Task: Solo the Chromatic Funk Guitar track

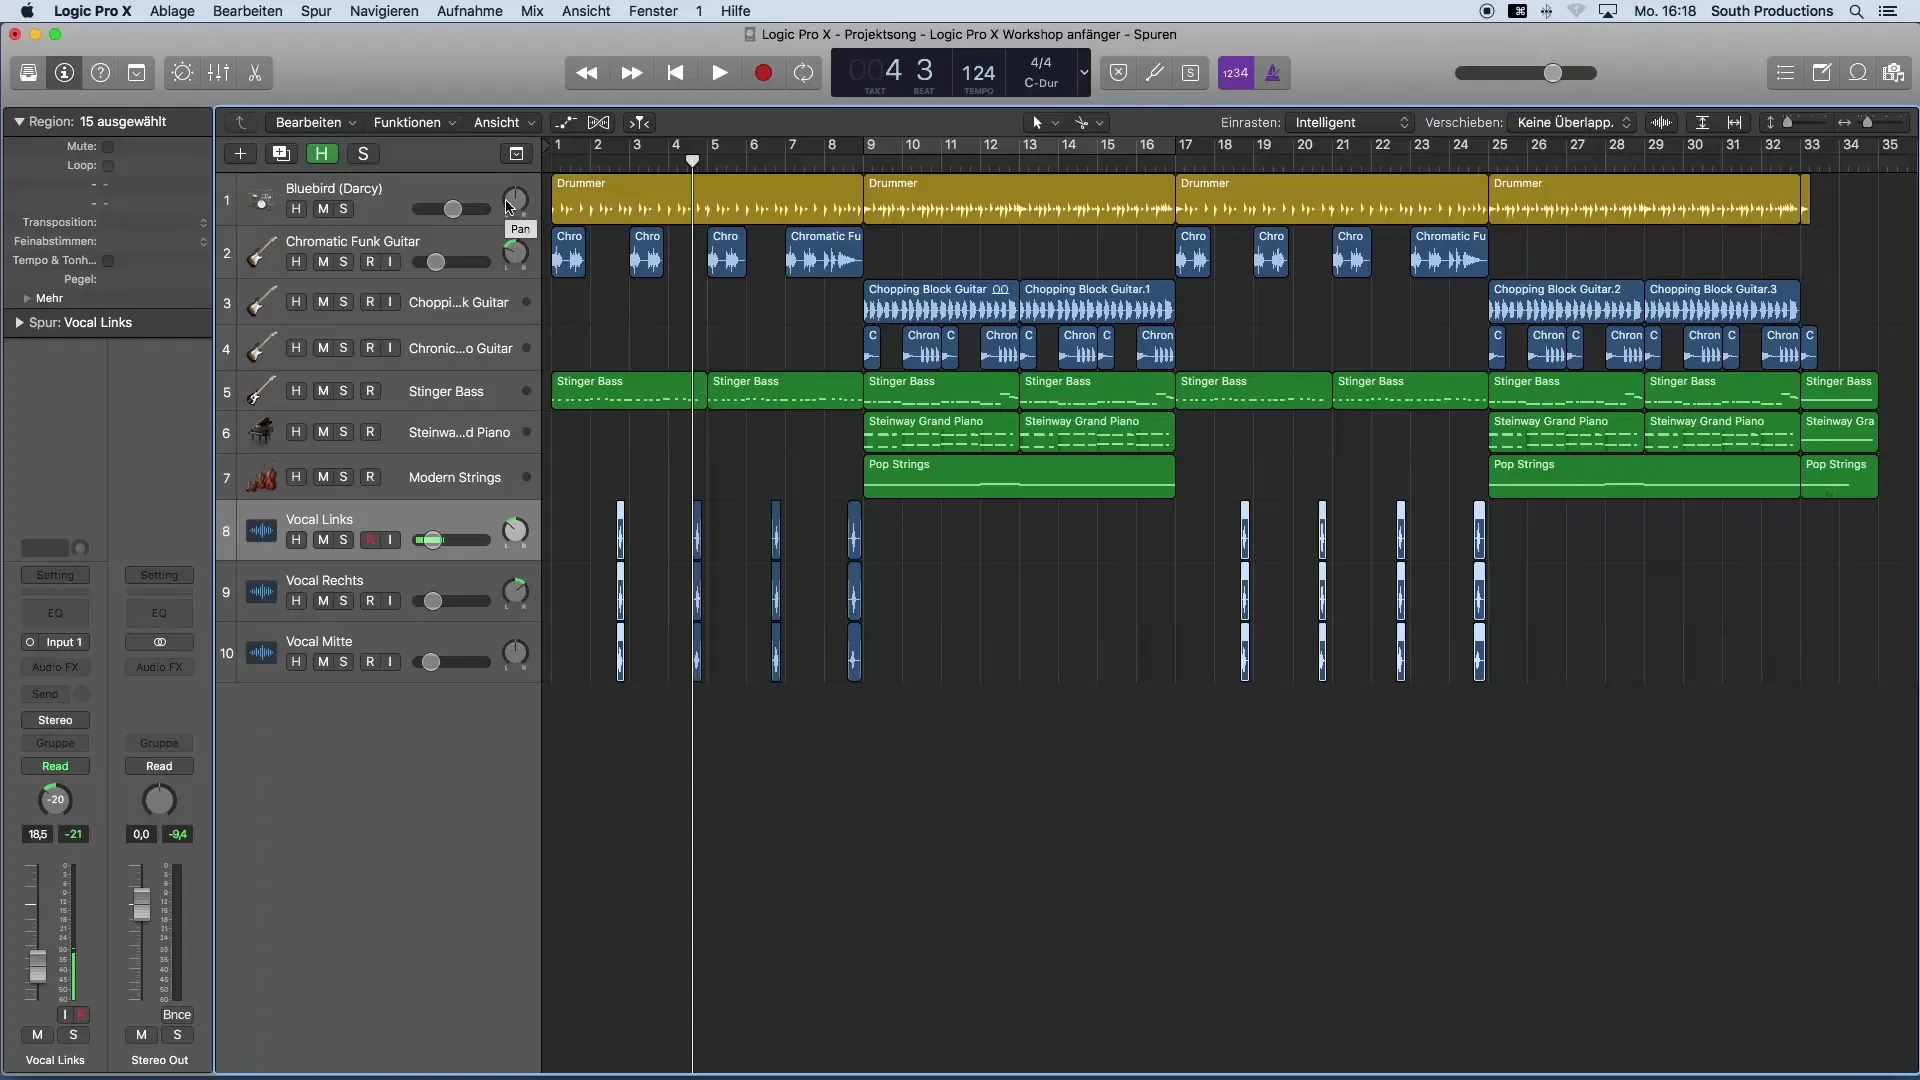Action: coord(343,262)
